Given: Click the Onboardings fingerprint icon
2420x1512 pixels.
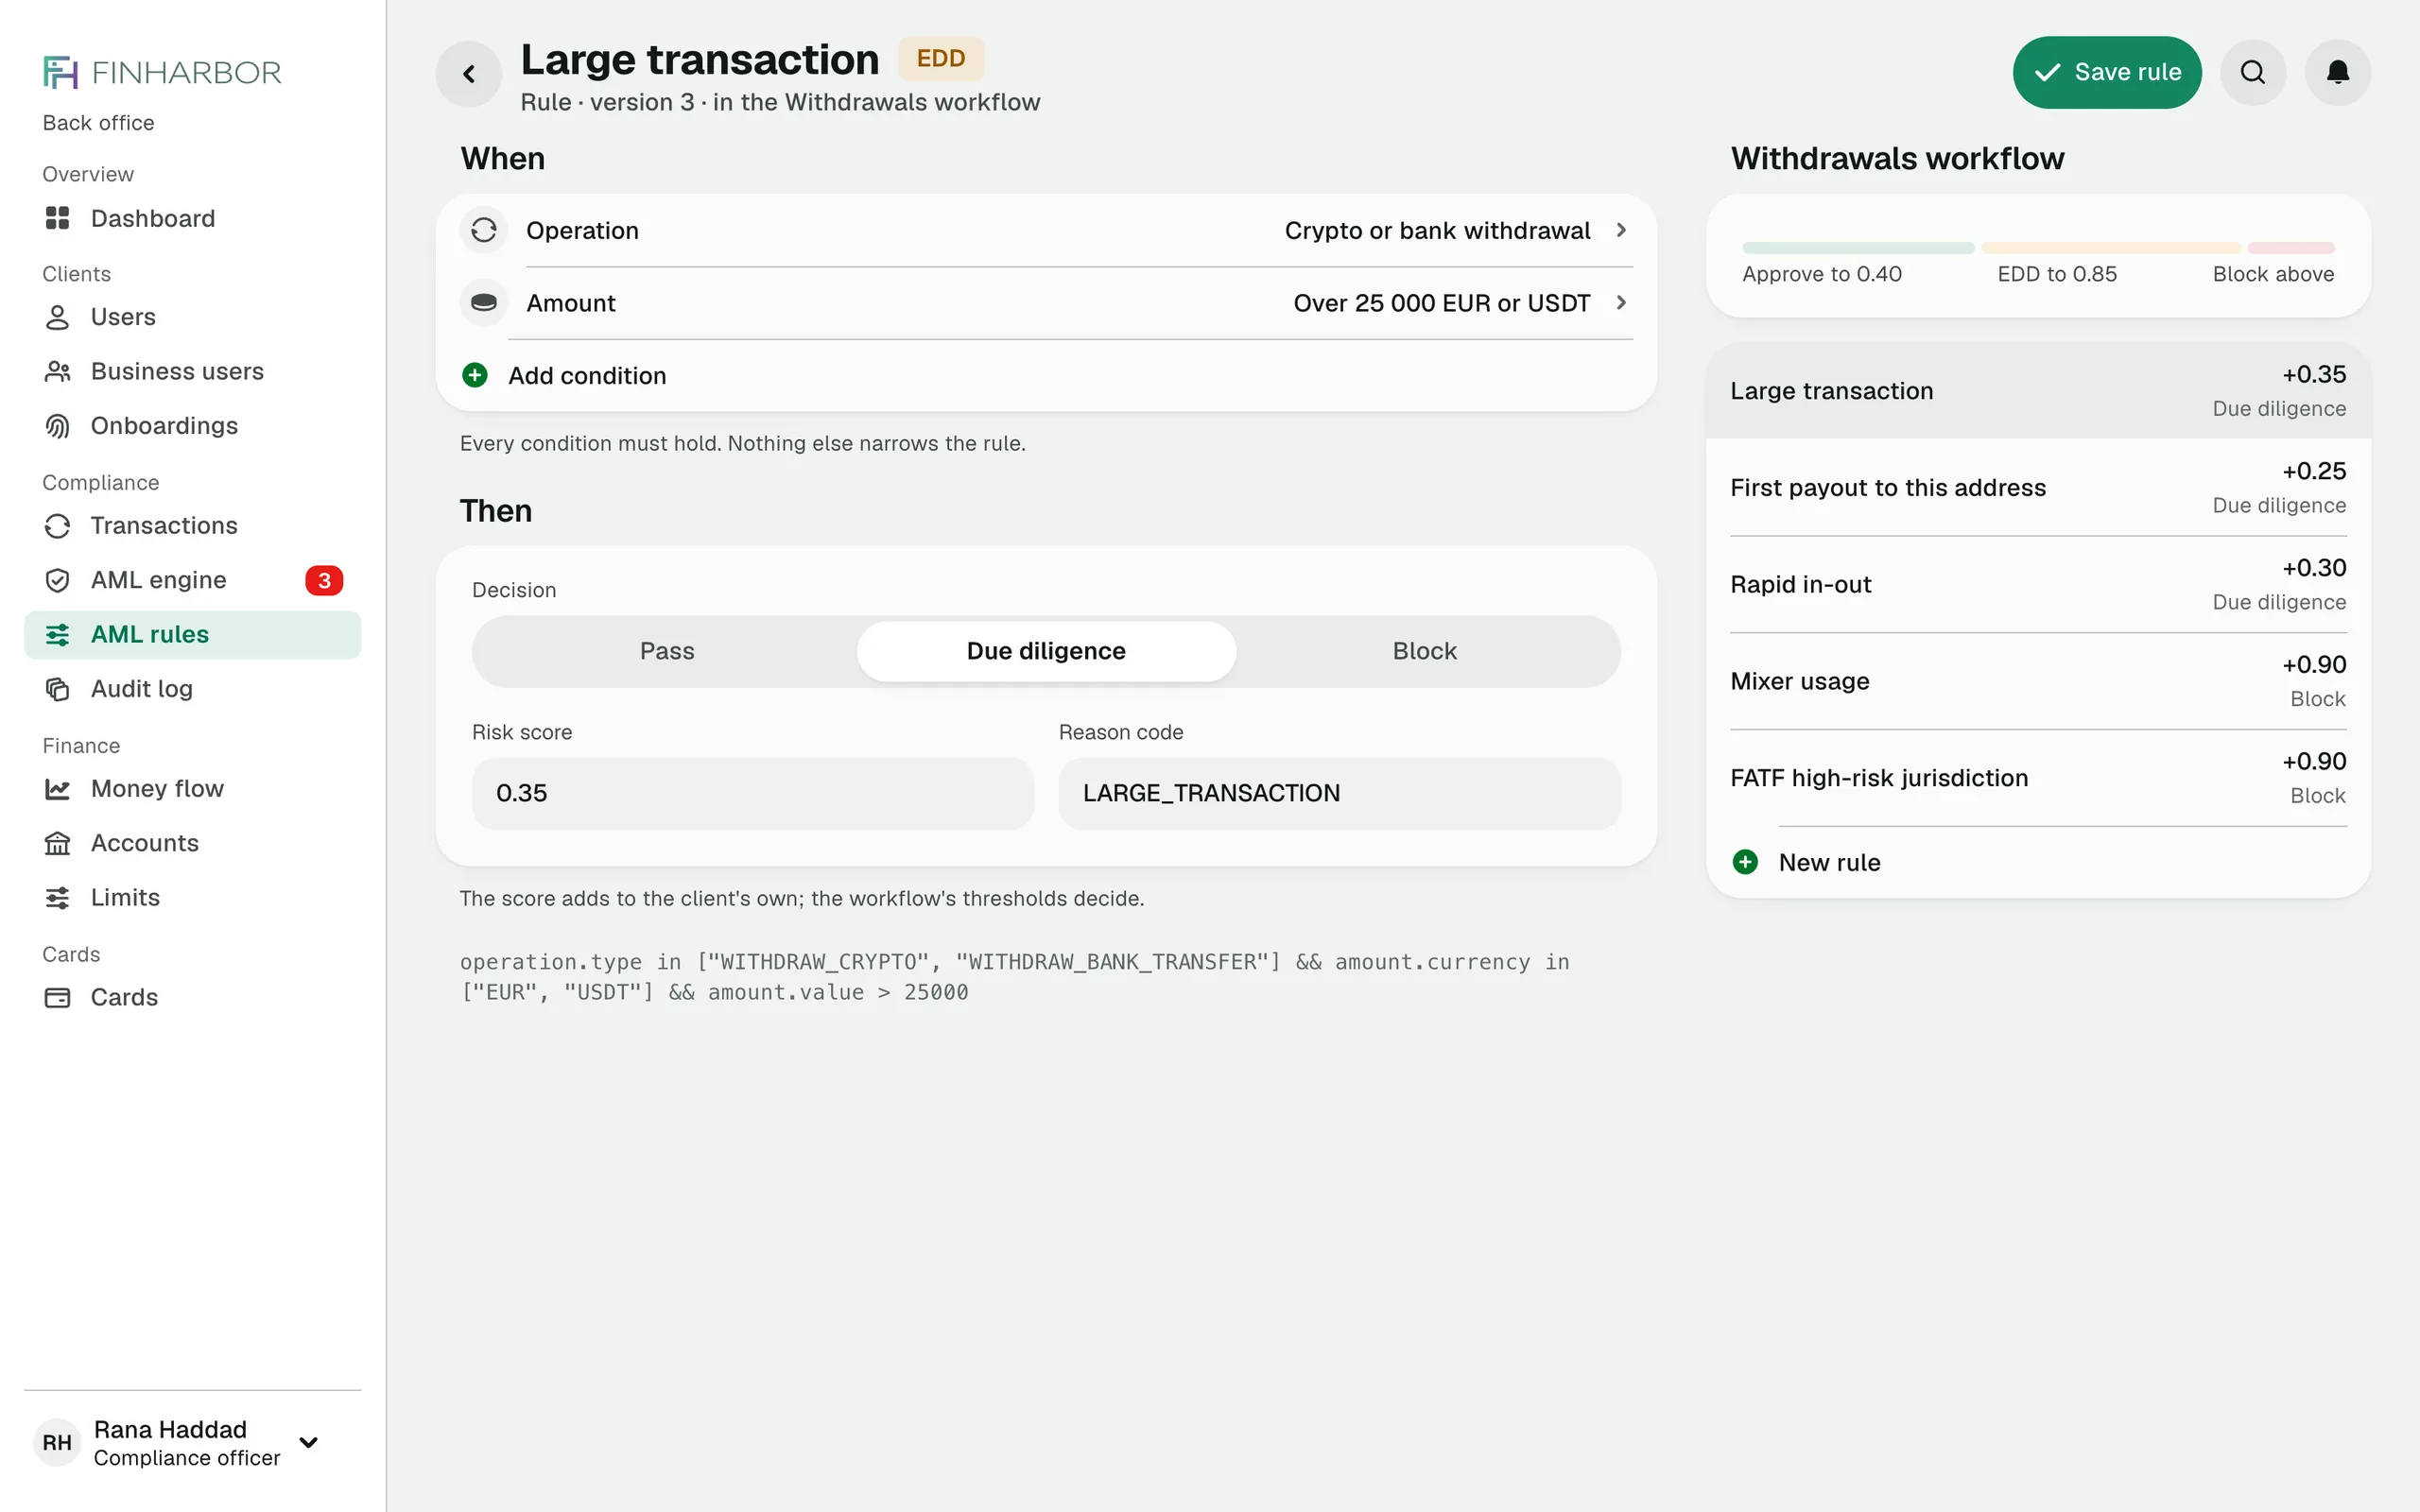Looking at the screenshot, I should pos(57,426).
